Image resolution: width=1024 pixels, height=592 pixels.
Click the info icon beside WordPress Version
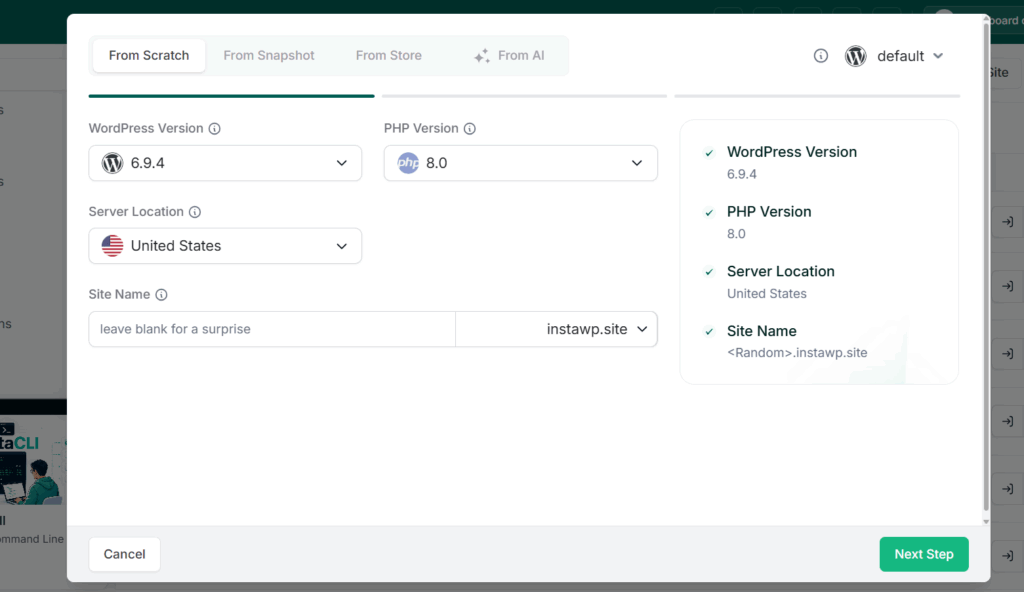[x=214, y=129]
